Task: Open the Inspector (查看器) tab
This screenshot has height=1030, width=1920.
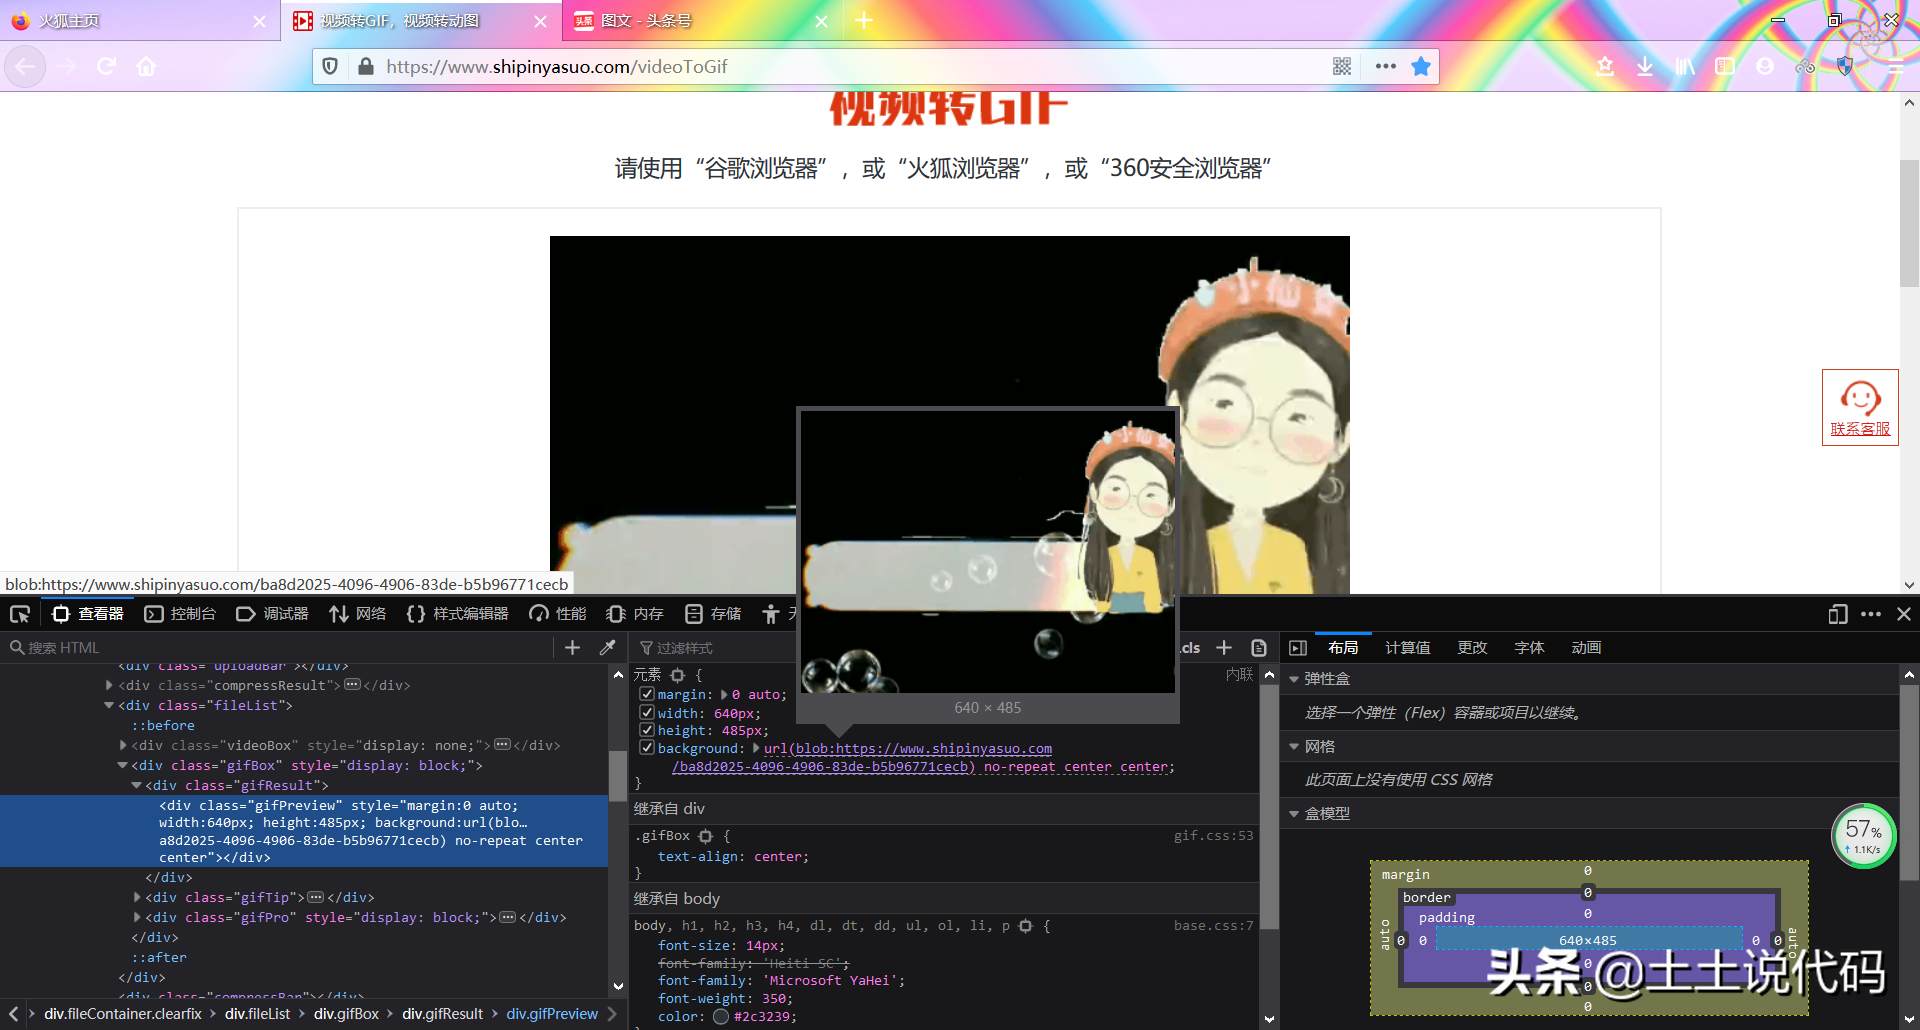Action: click(88, 614)
